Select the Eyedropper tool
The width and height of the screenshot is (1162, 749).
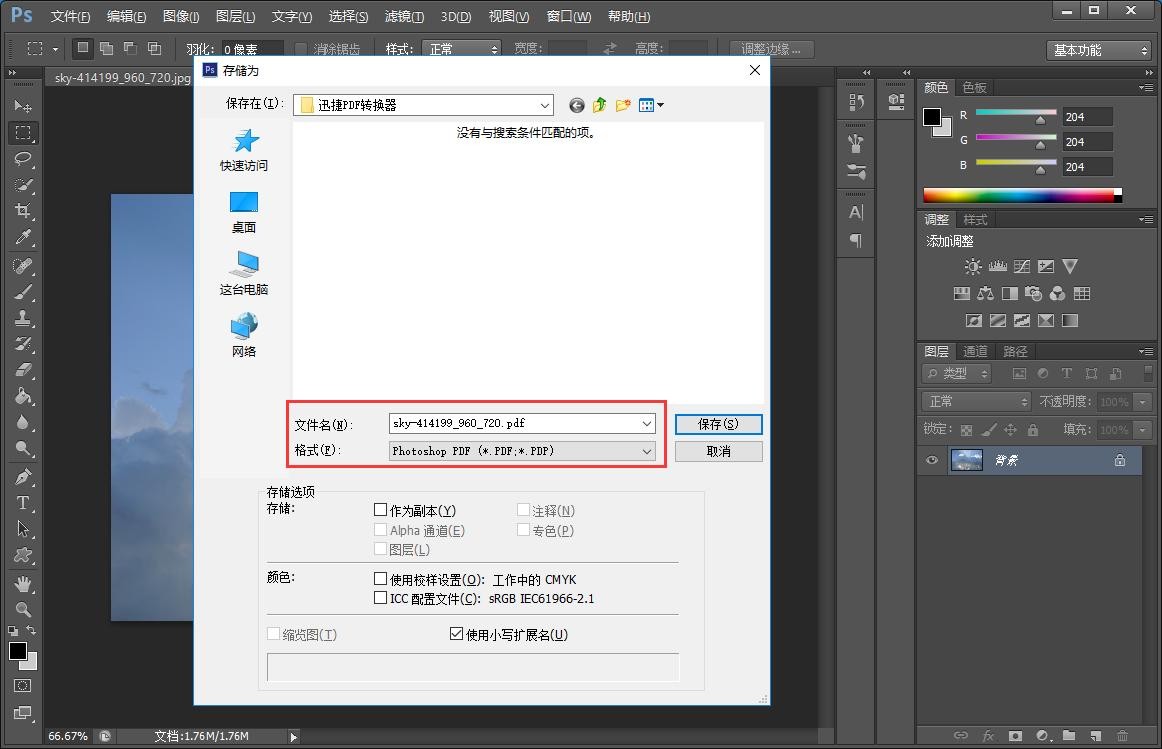click(x=23, y=237)
